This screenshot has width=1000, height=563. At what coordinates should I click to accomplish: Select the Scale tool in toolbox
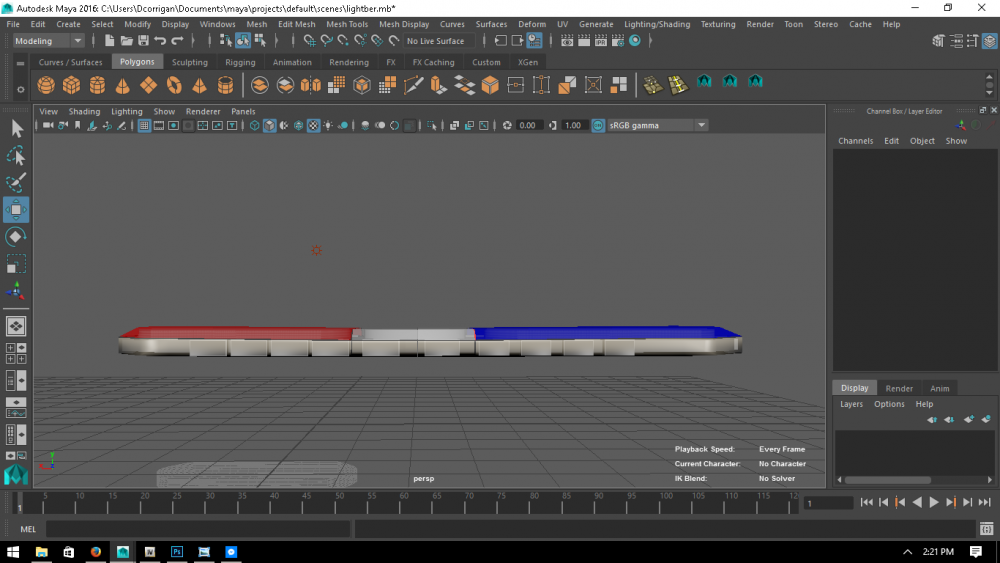tap(16, 263)
